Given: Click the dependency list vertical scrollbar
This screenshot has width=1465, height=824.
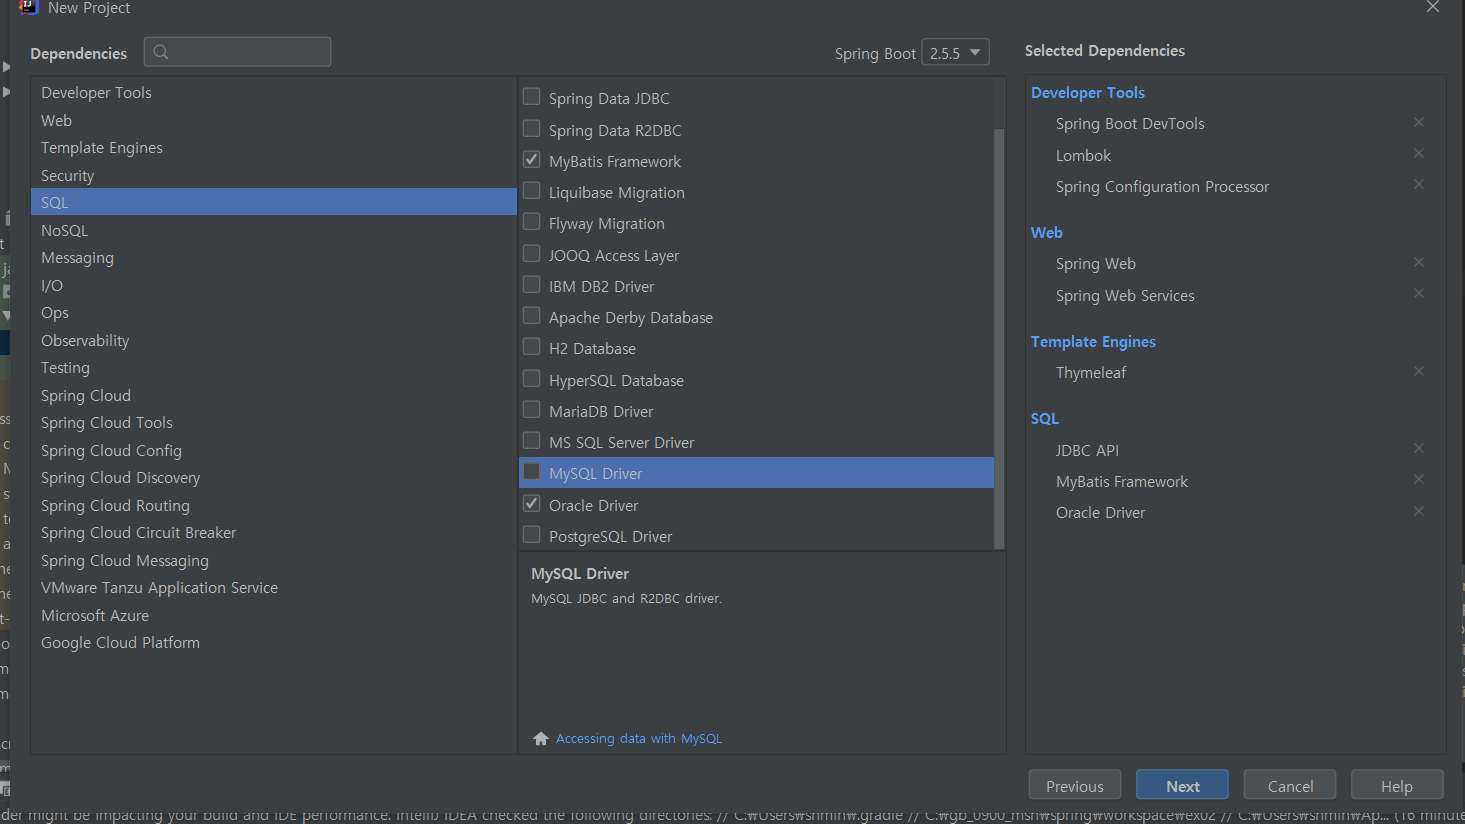Looking at the screenshot, I should coord(999,339).
